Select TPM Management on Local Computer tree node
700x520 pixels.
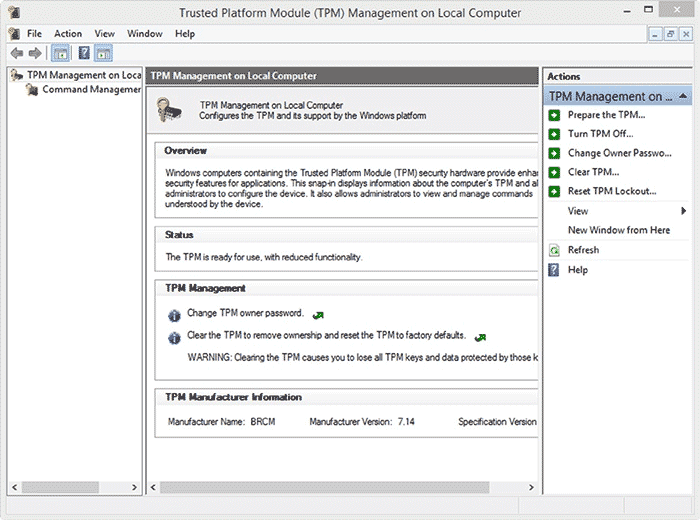click(83, 75)
